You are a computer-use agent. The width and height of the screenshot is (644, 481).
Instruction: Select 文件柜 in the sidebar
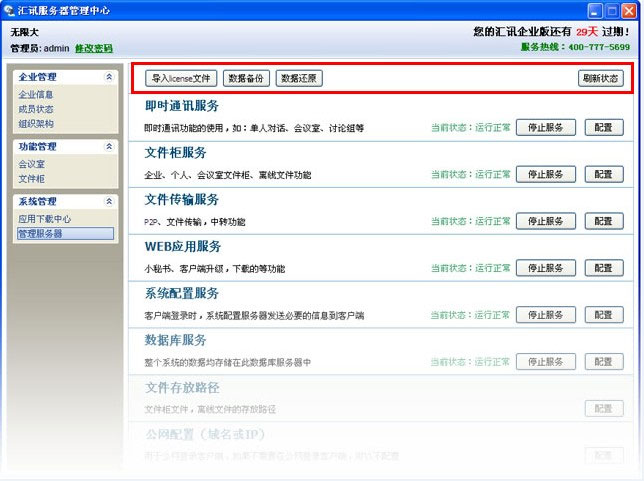[x=31, y=179]
